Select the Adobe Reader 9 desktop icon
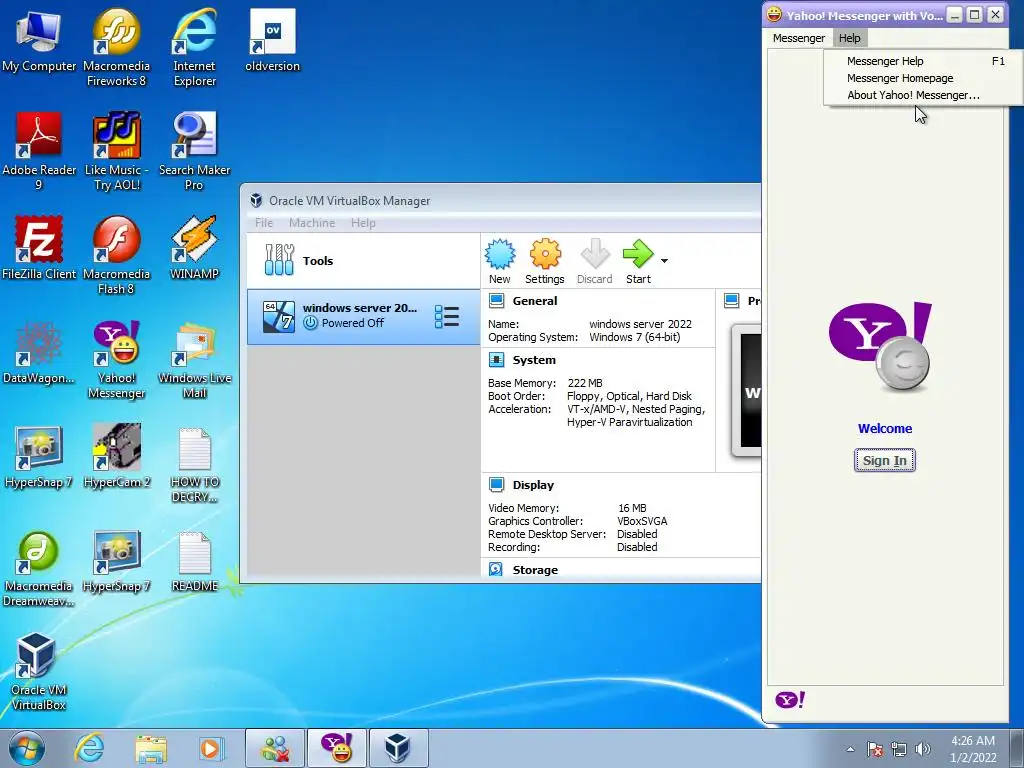Screen dimensions: 1024x768 pyautogui.click(x=39, y=152)
